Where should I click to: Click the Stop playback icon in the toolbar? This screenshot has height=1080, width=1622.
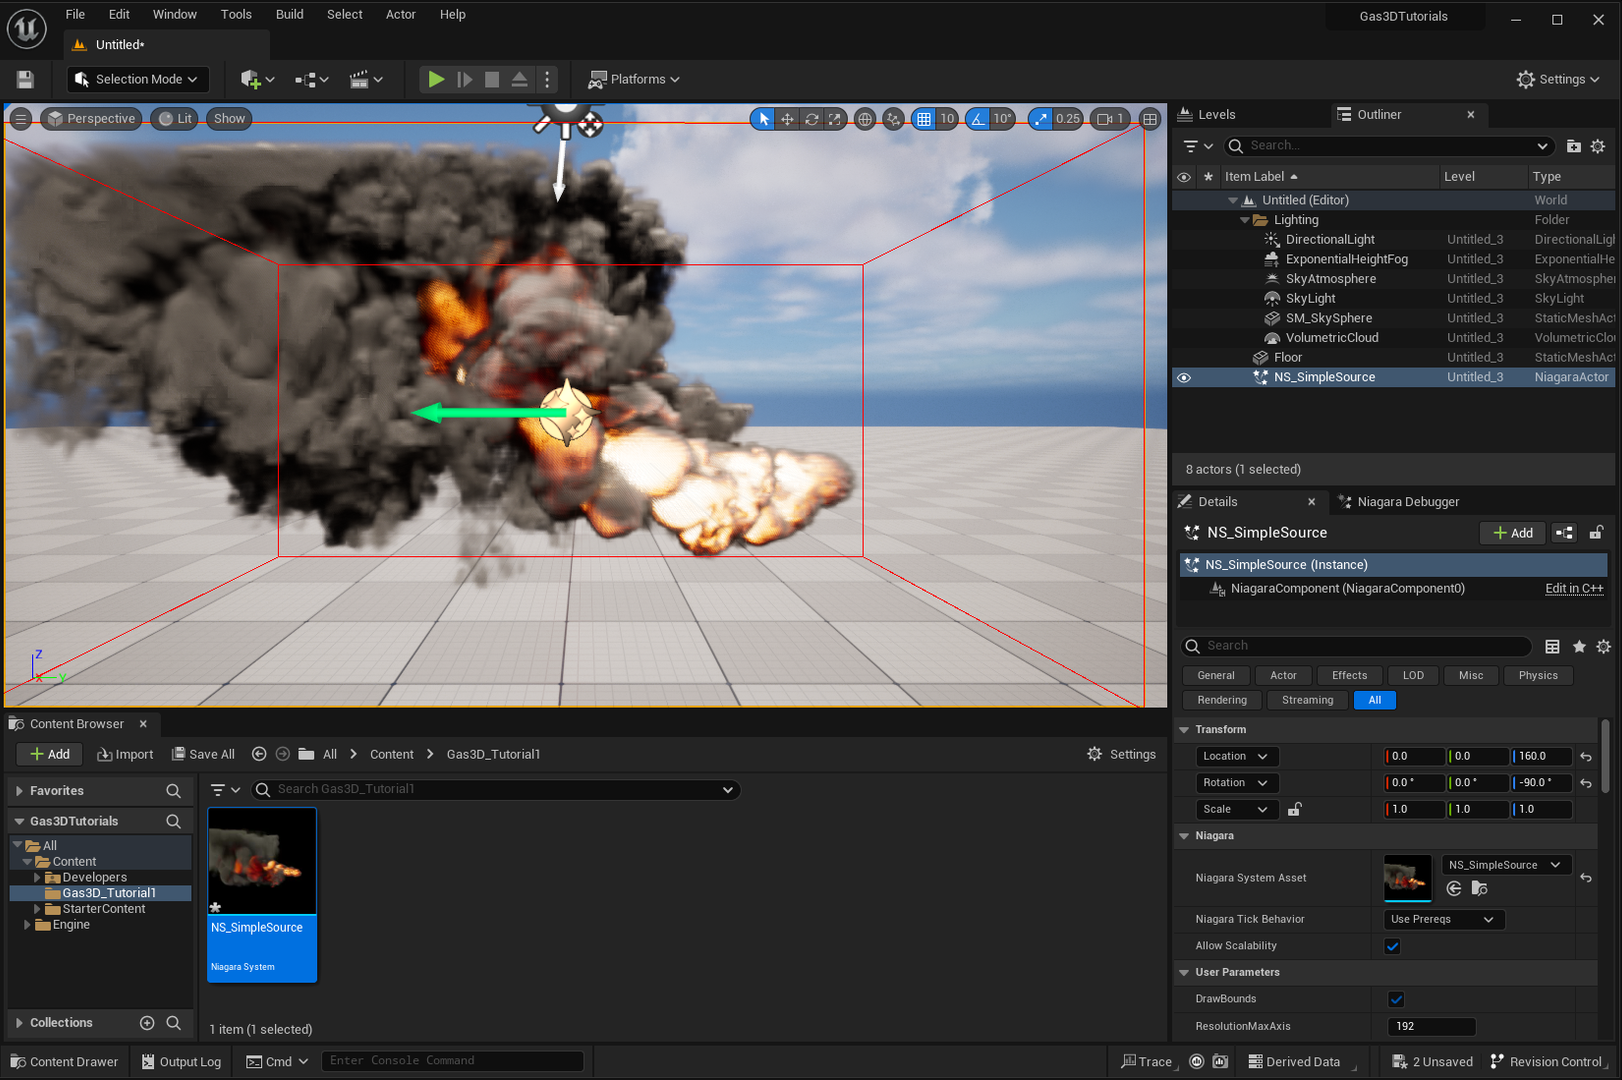tap(491, 79)
